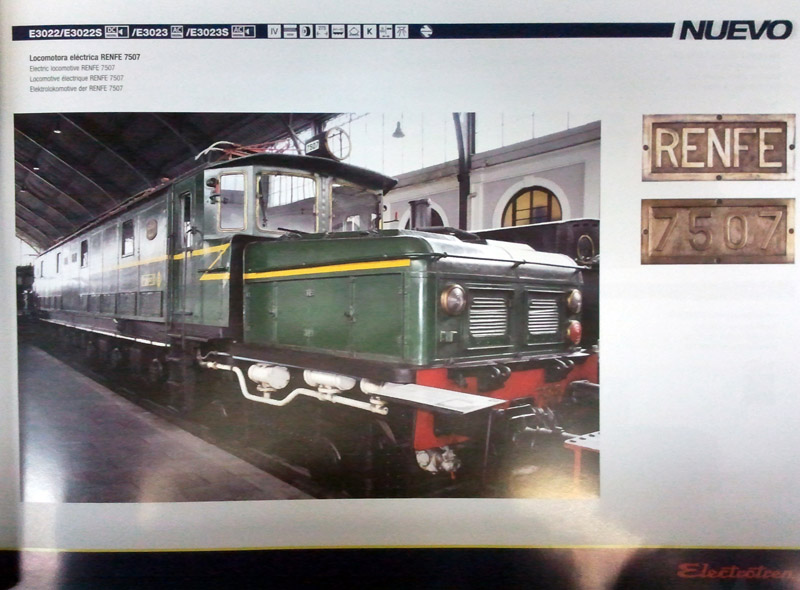The height and width of the screenshot is (590, 800).
Task: Select the line 'Elektrolokomotive der RENFE 7507'
Action: [x=76, y=88]
